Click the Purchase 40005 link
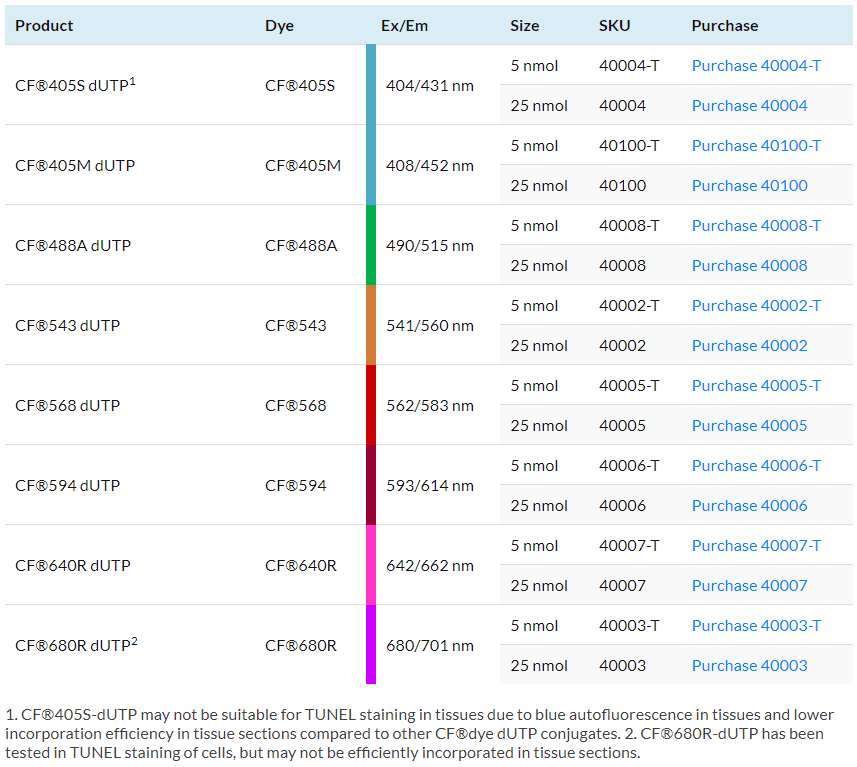 749,426
